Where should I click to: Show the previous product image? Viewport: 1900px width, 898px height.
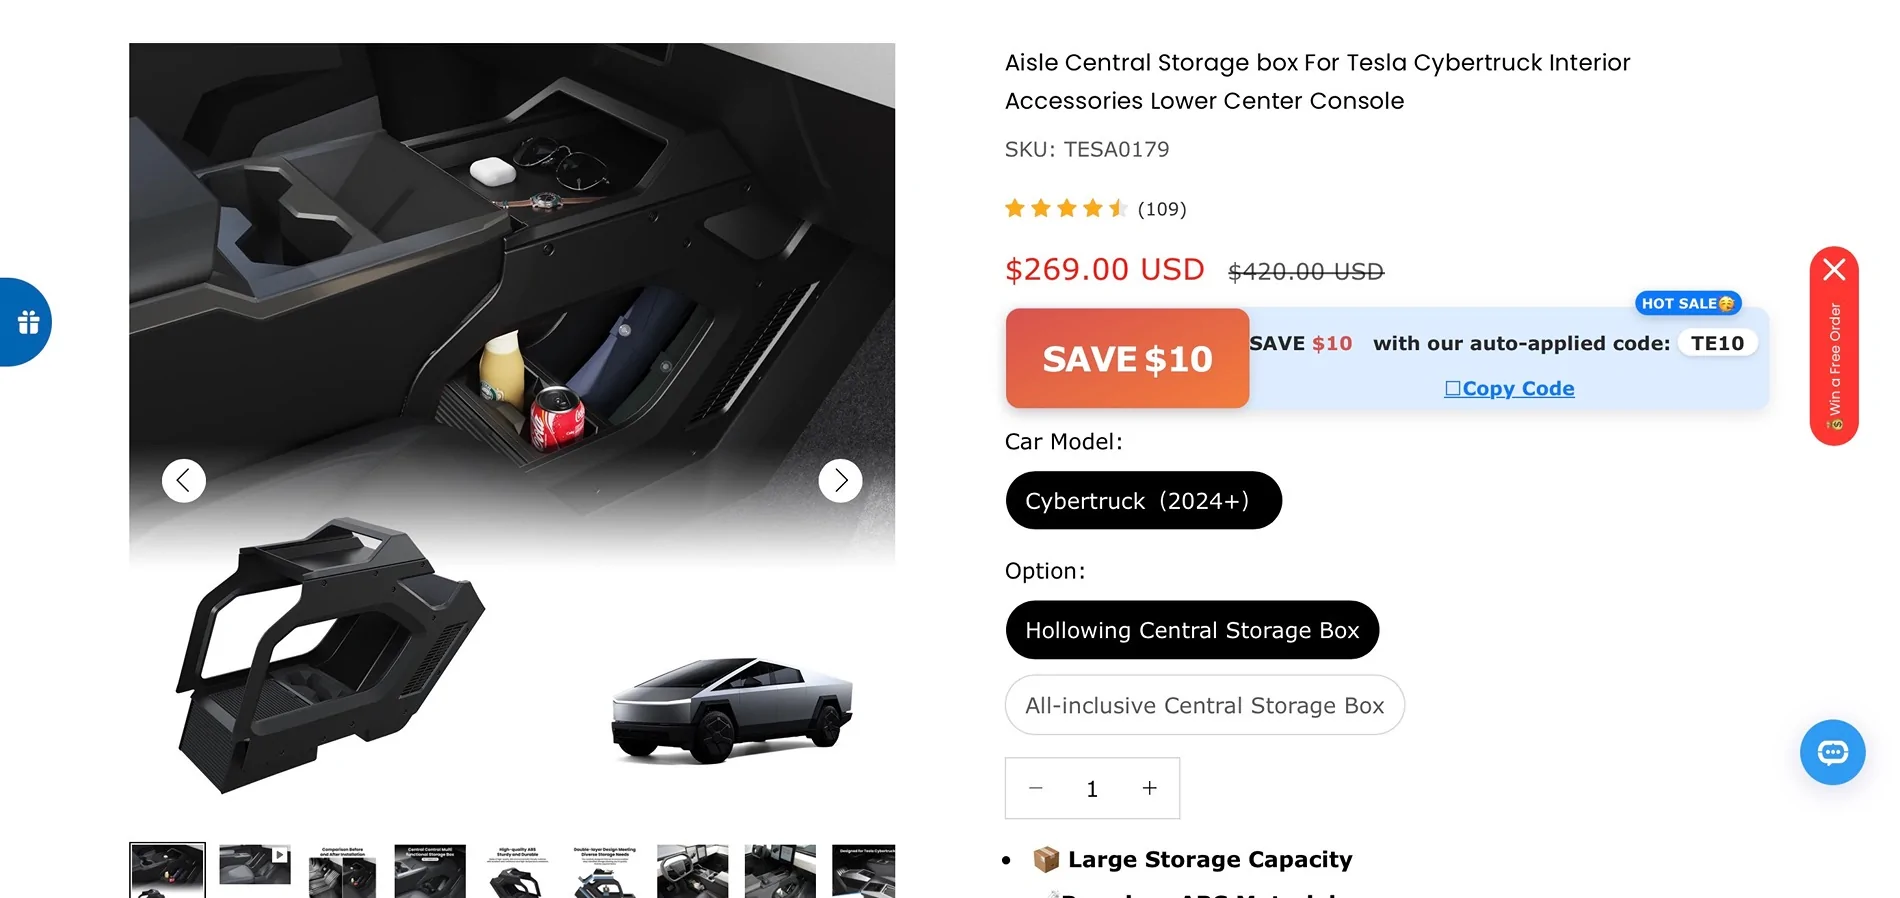click(x=184, y=481)
